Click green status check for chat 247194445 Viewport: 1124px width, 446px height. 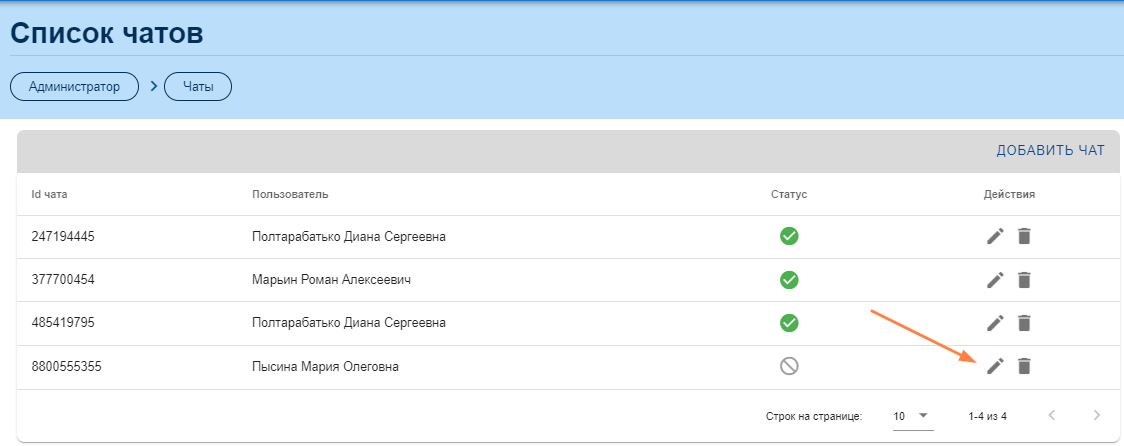[789, 236]
